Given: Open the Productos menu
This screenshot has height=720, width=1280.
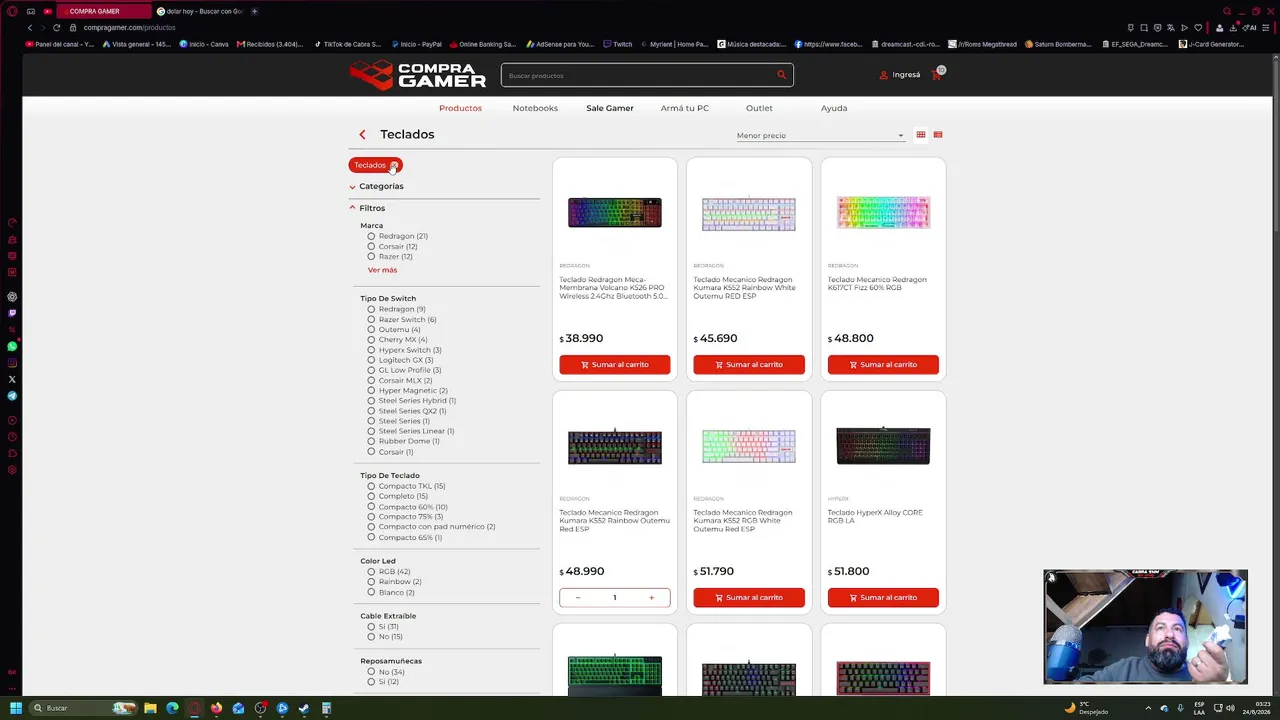Looking at the screenshot, I should pyautogui.click(x=460, y=108).
